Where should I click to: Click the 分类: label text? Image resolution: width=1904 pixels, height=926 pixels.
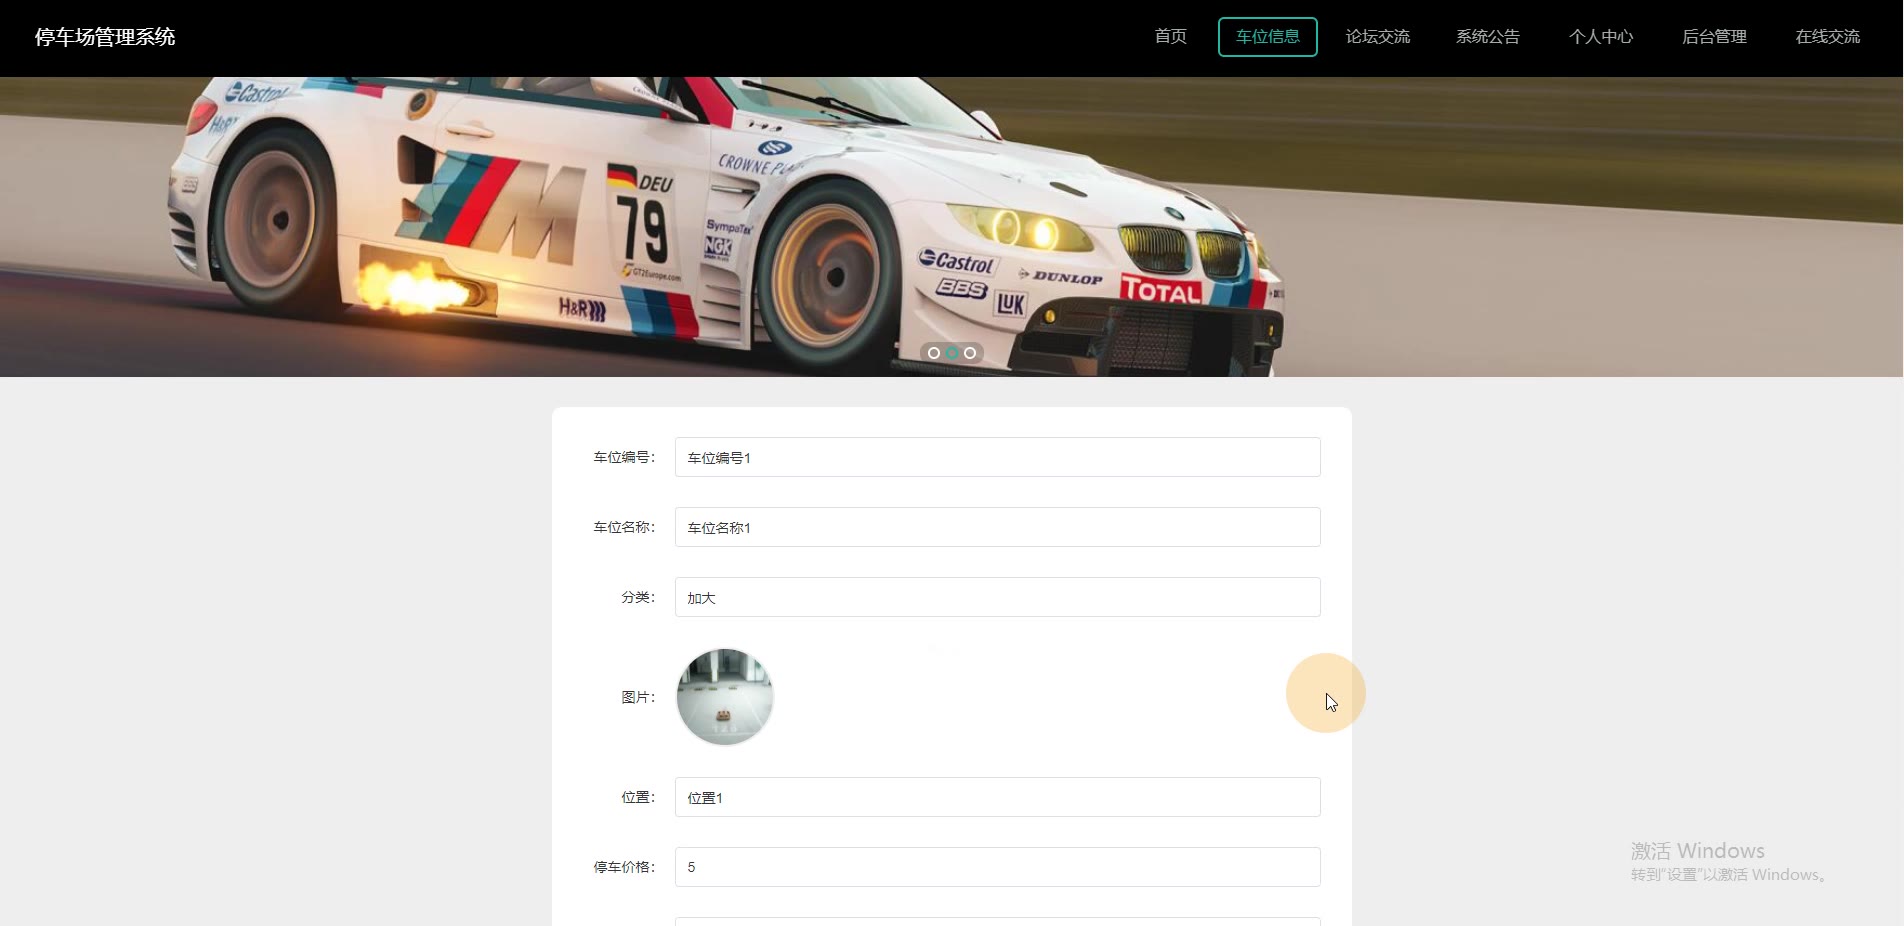click(638, 597)
